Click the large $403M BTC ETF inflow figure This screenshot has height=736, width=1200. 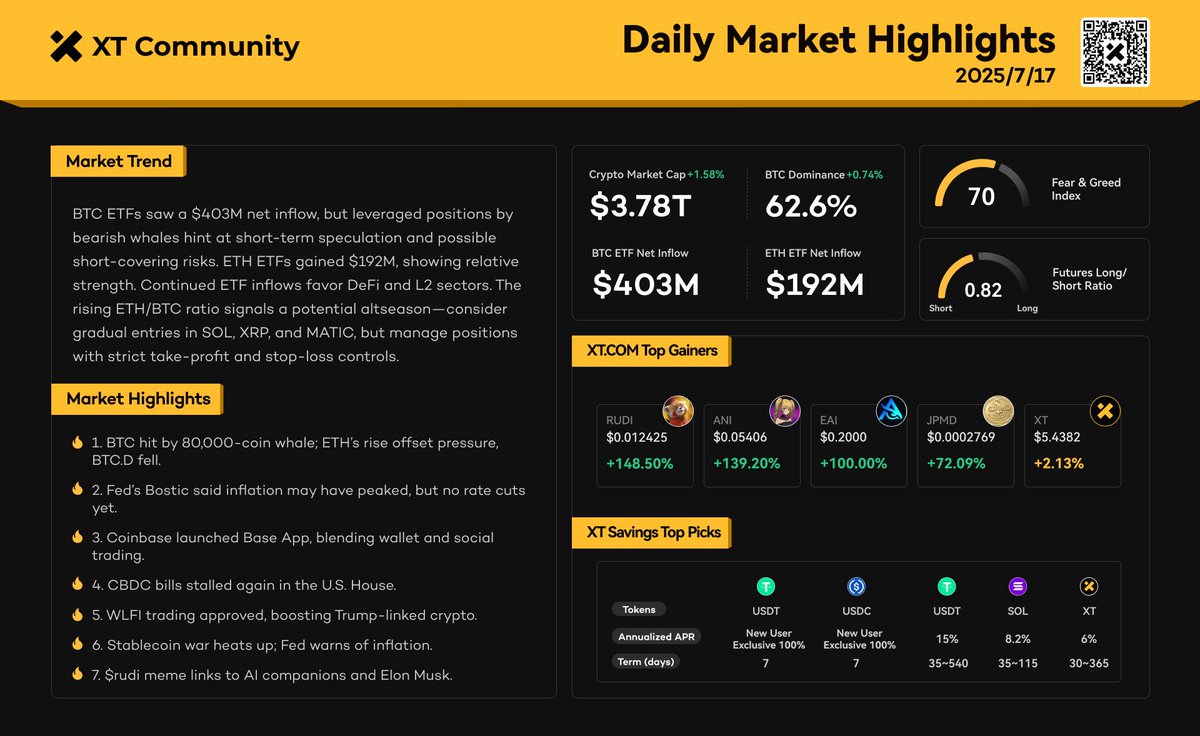tap(646, 285)
